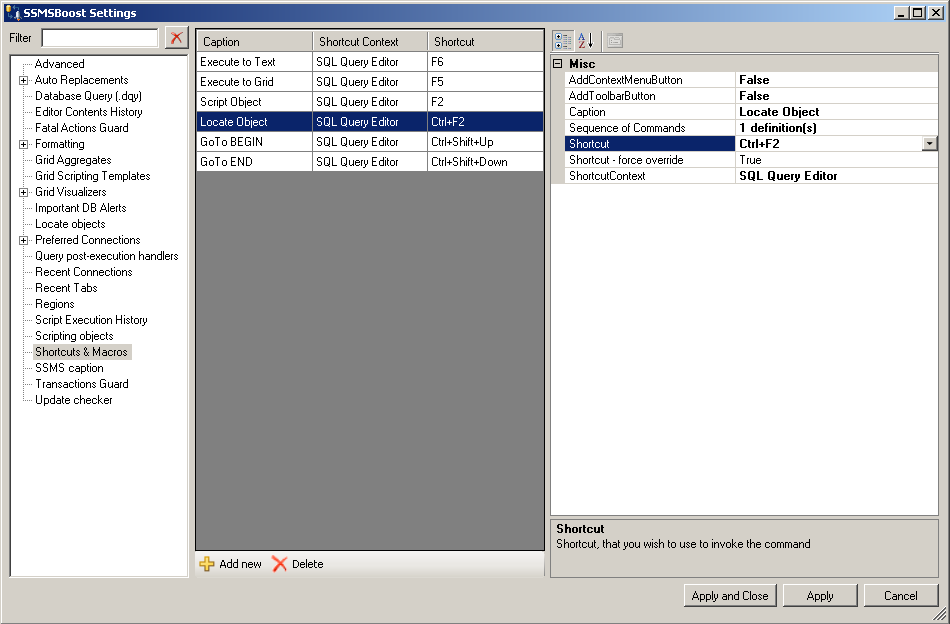Select Grid Aggregates item

pyautogui.click(x=73, y=160)
